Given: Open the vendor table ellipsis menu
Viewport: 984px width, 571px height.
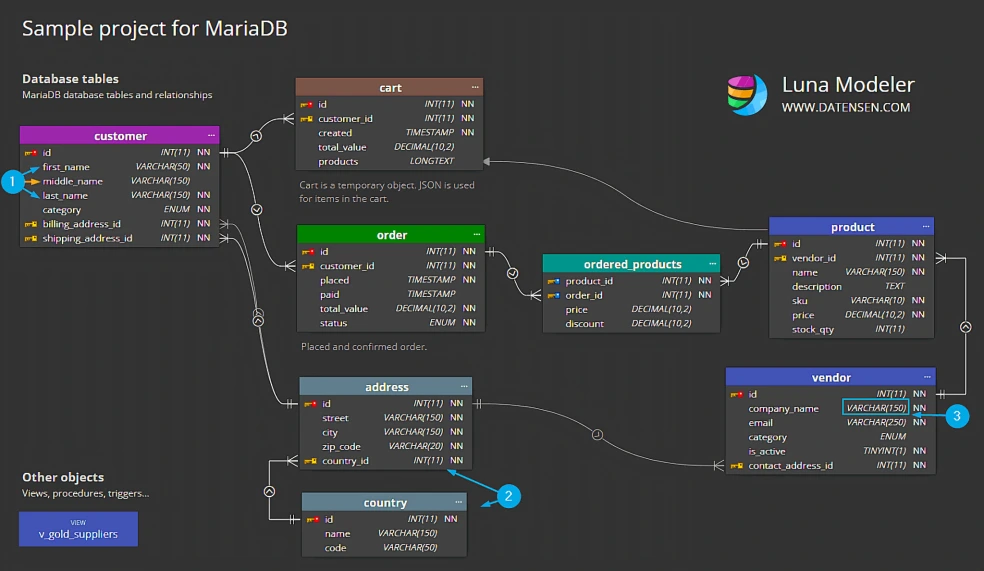Looking at the screenshot, I should tap(927, 378).
